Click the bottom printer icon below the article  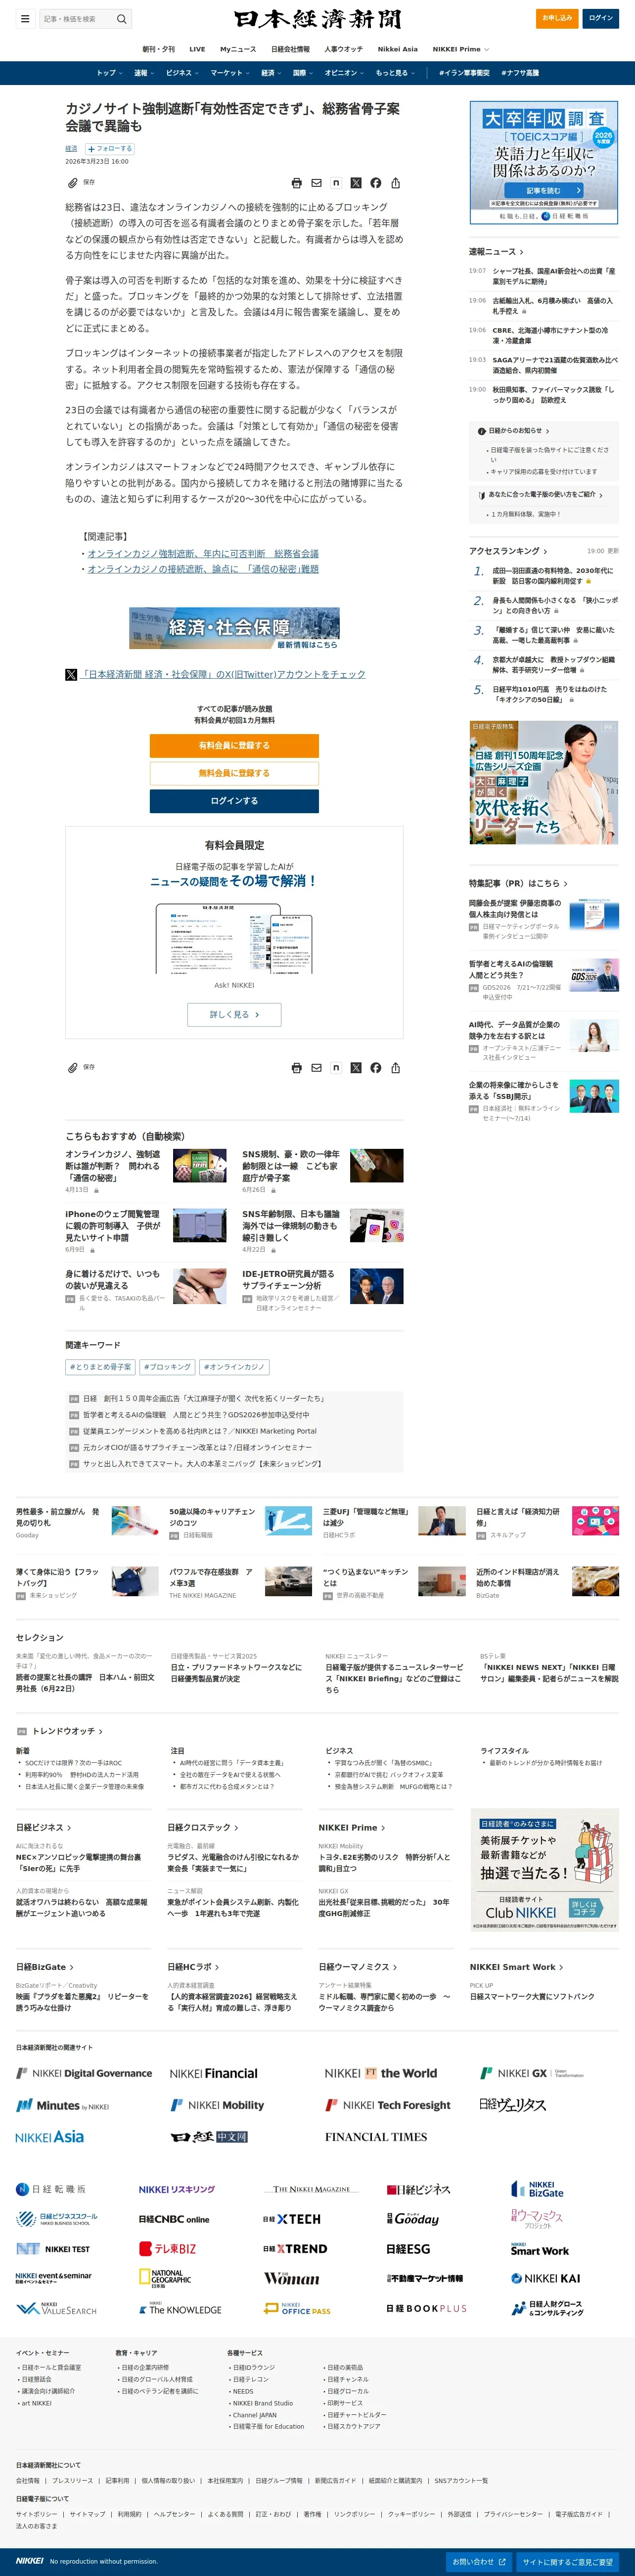click(x=296, y=1068)
